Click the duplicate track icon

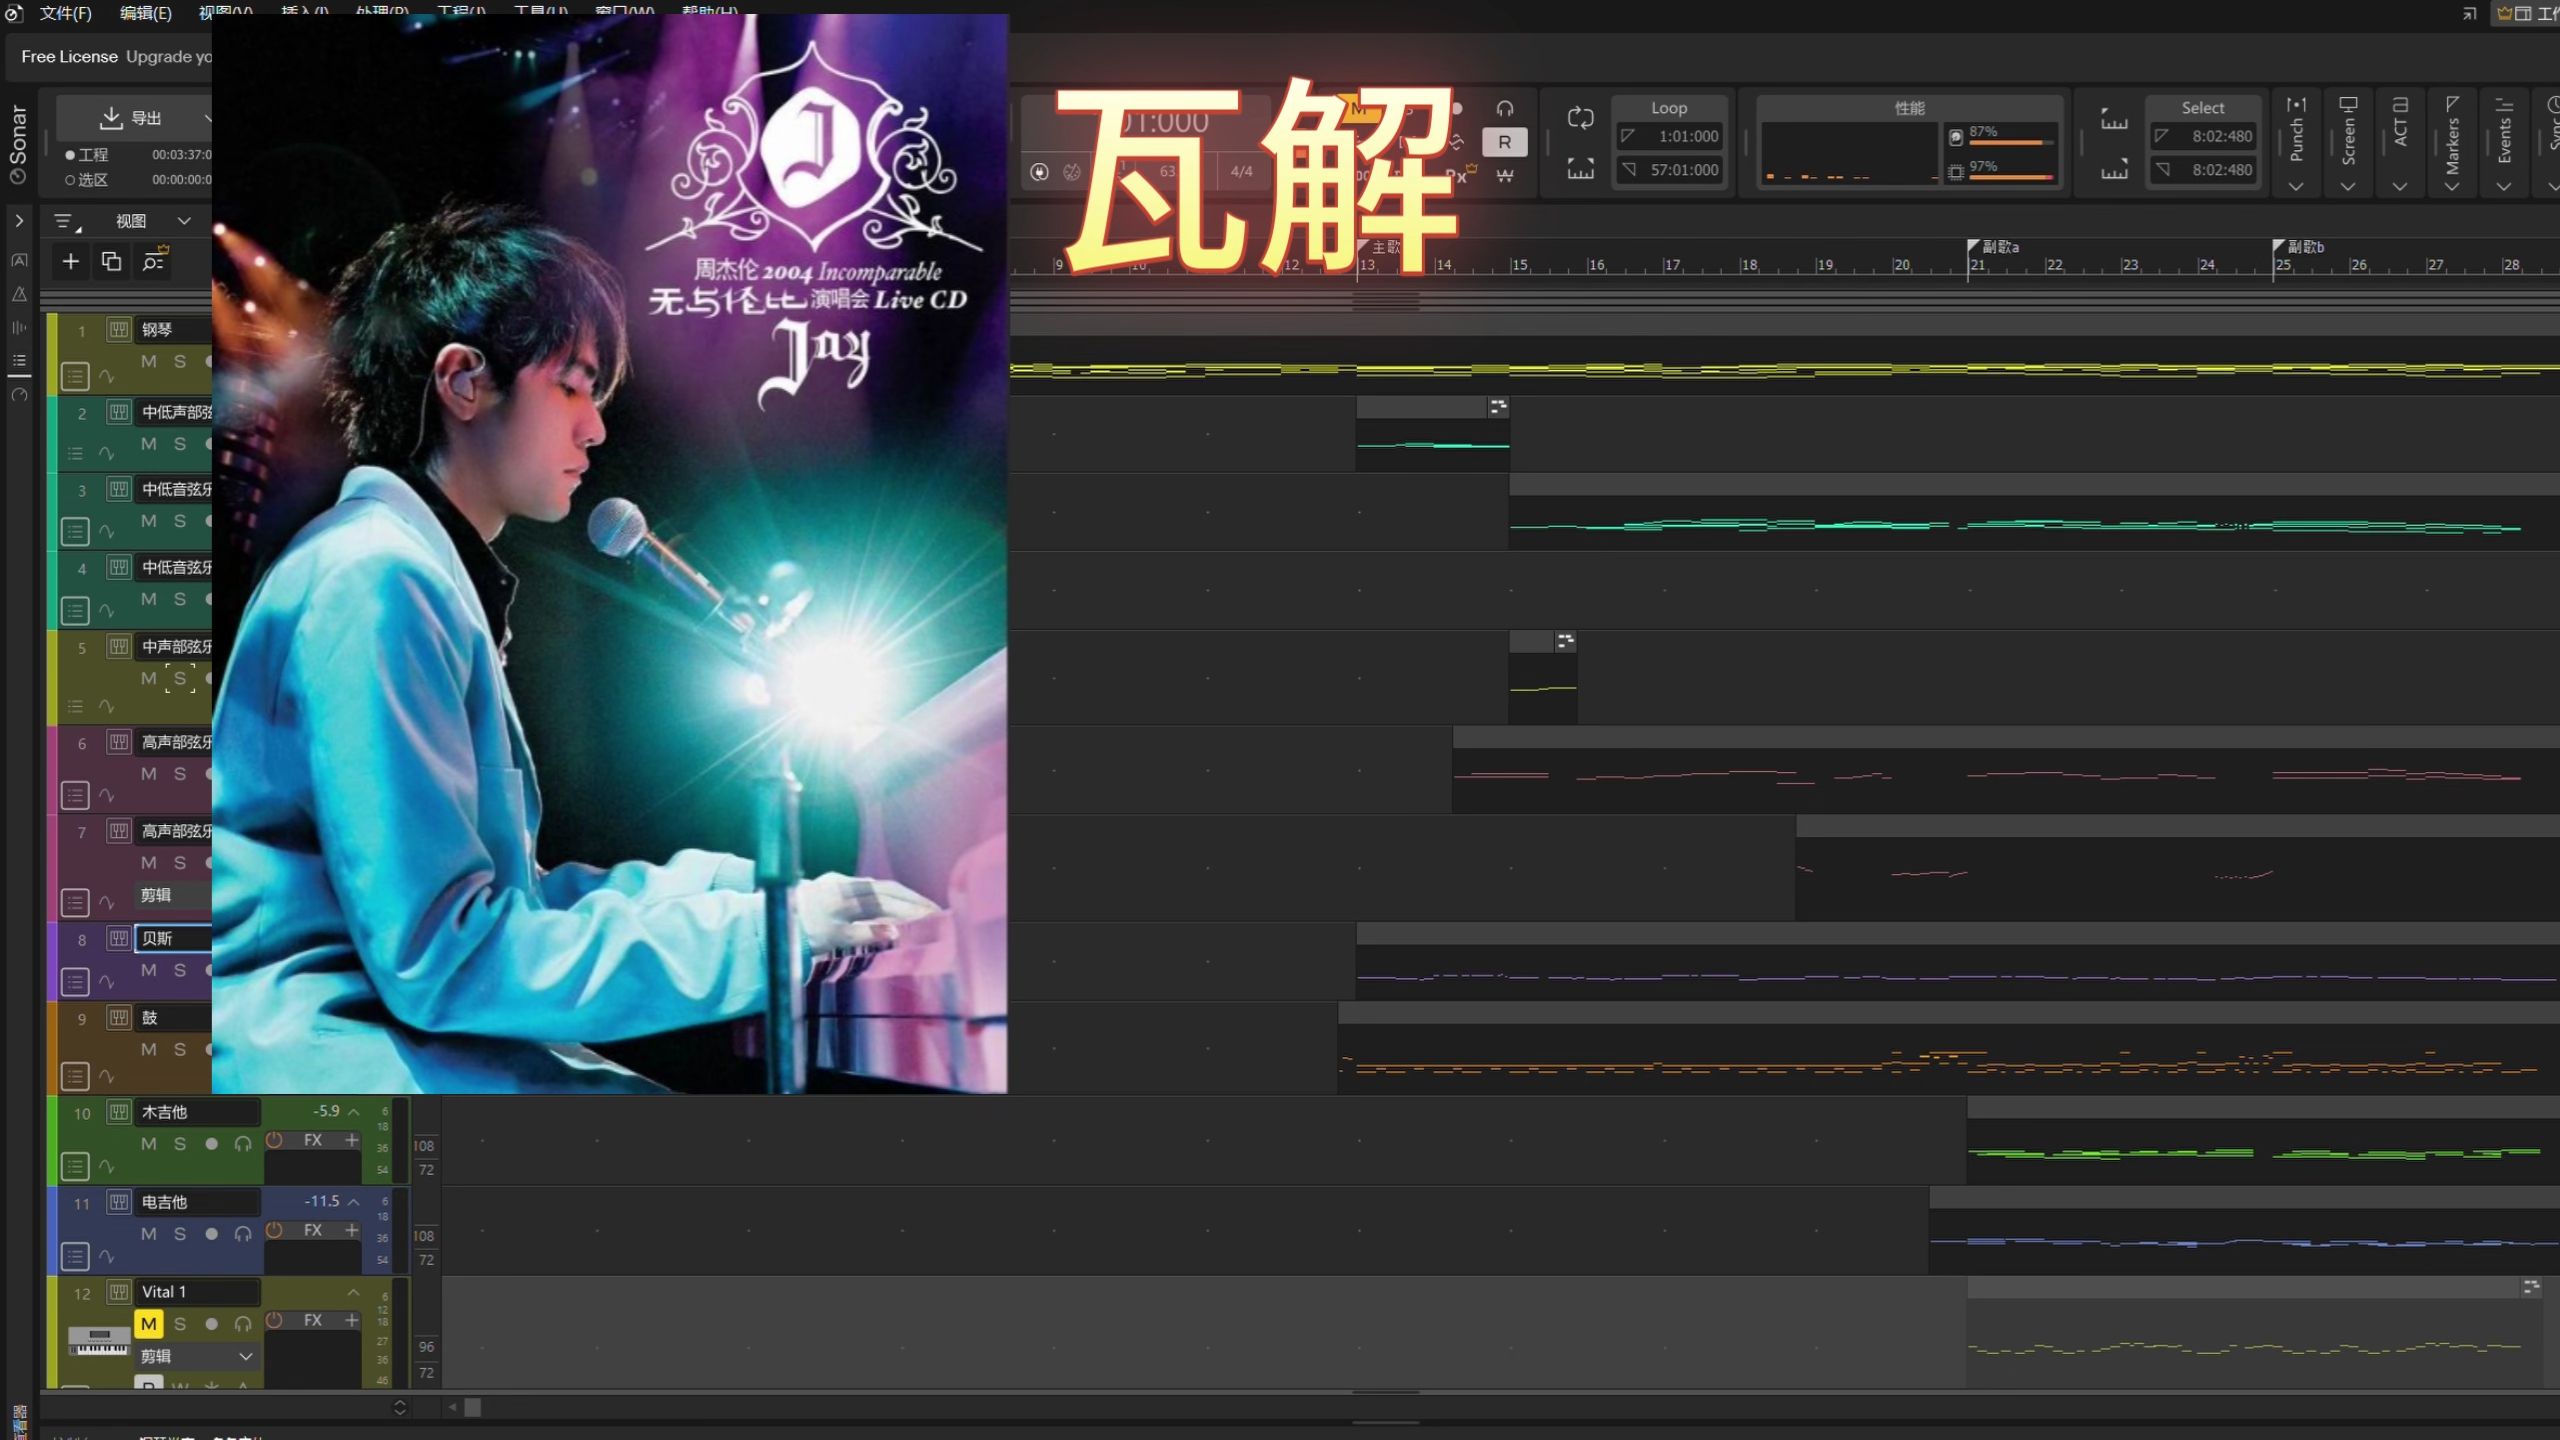[x=111, y=261]
